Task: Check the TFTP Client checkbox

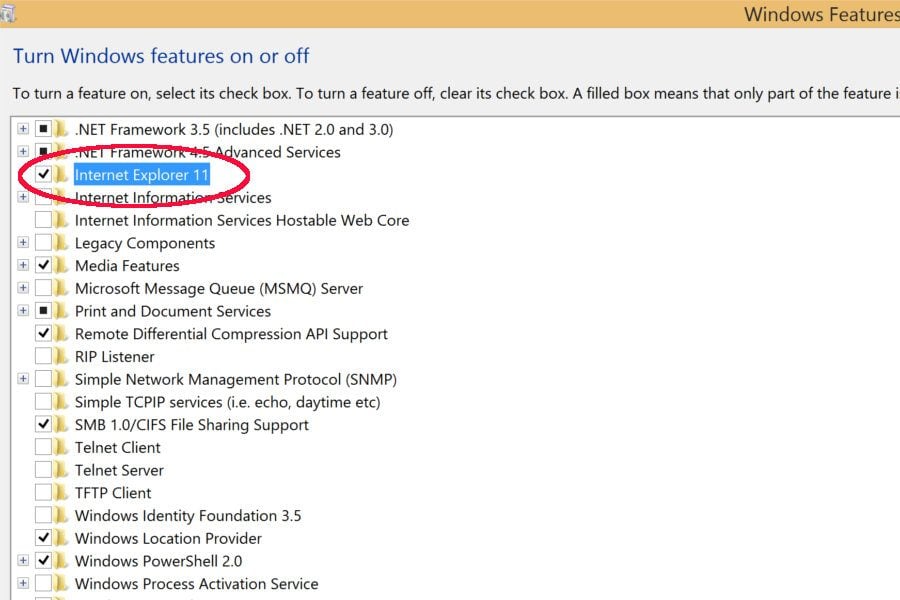Action: (44, 492)
